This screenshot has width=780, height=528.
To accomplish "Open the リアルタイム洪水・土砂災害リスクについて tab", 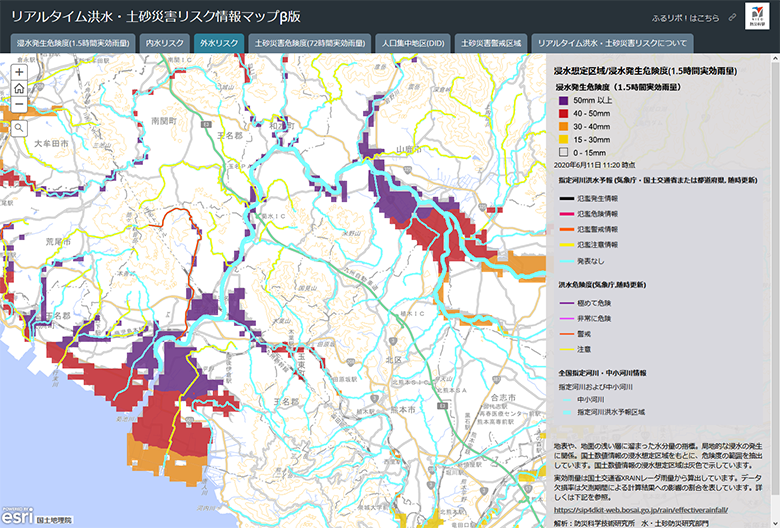I will click(x=612, y=44).
